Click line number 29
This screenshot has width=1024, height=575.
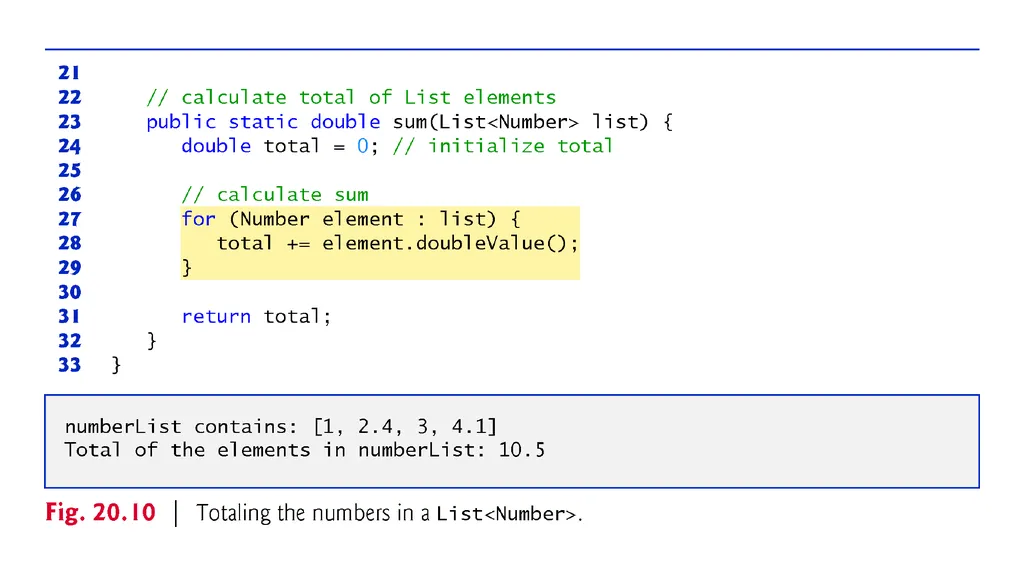coord(69,268)
